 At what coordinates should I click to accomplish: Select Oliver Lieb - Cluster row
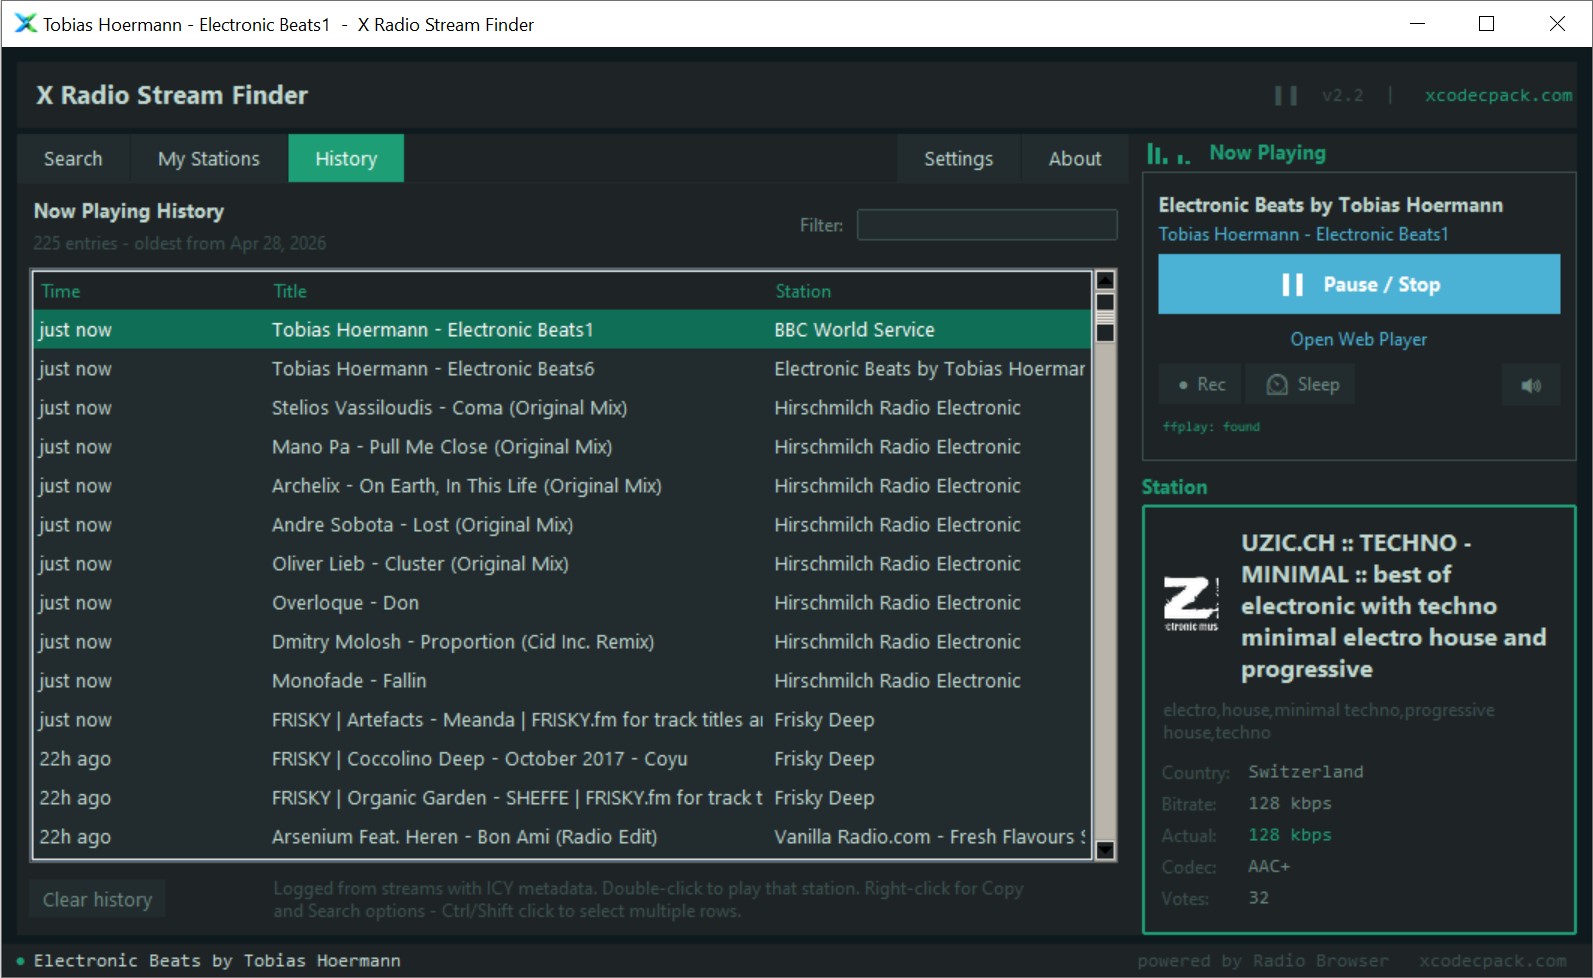click(563, 563)
